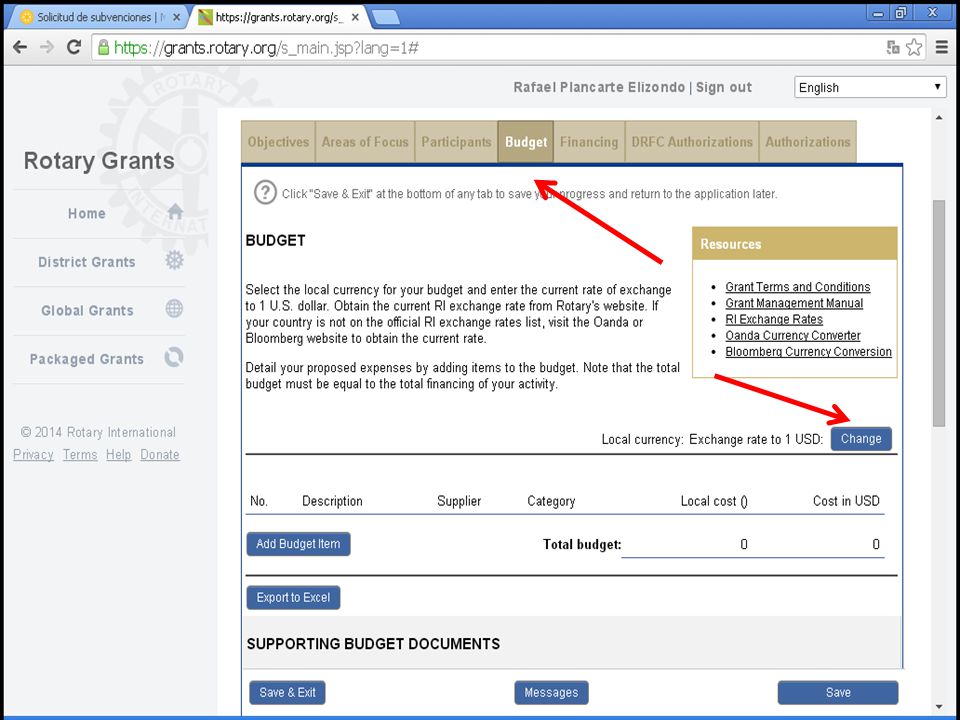Image resolution: width=960 pixels, height=720 pixels.
Task: Close the grants.rotary.org tab
Action: (x=355, y=17)
